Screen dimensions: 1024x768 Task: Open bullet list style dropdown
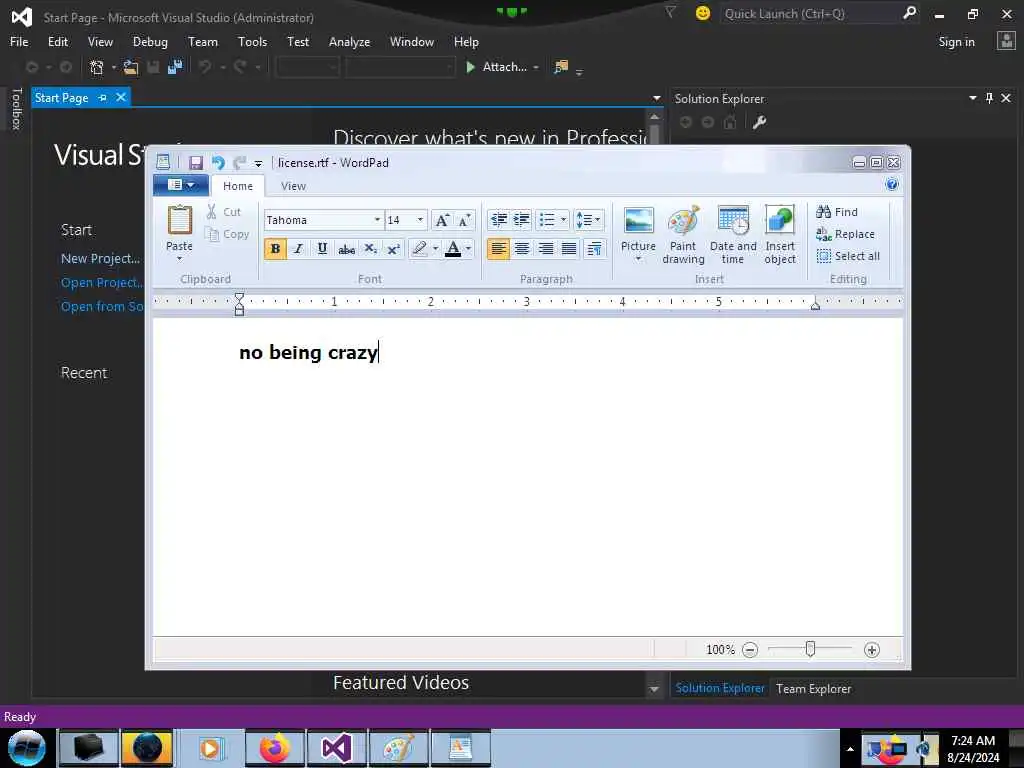563,220
